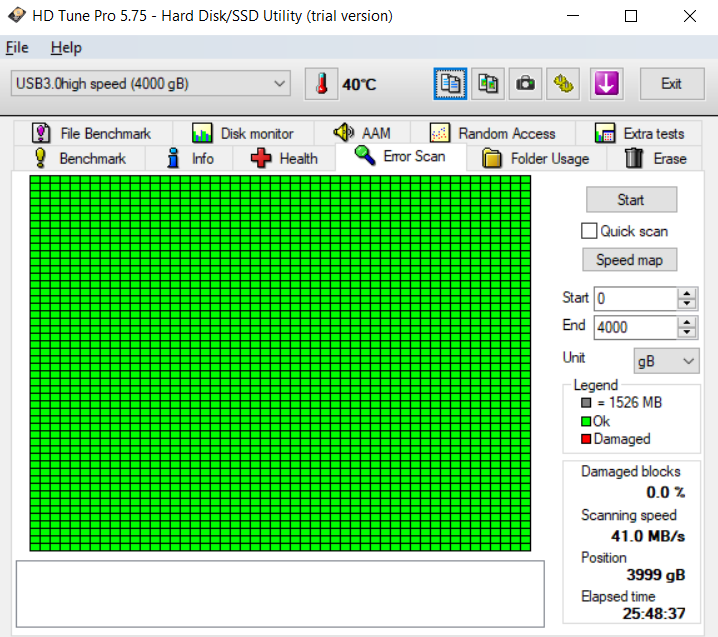The width and height of the screenshot is (718, 637).
Task: Expand the USB3.0high speed drive dropdown
Action: (x=151, y=83)
